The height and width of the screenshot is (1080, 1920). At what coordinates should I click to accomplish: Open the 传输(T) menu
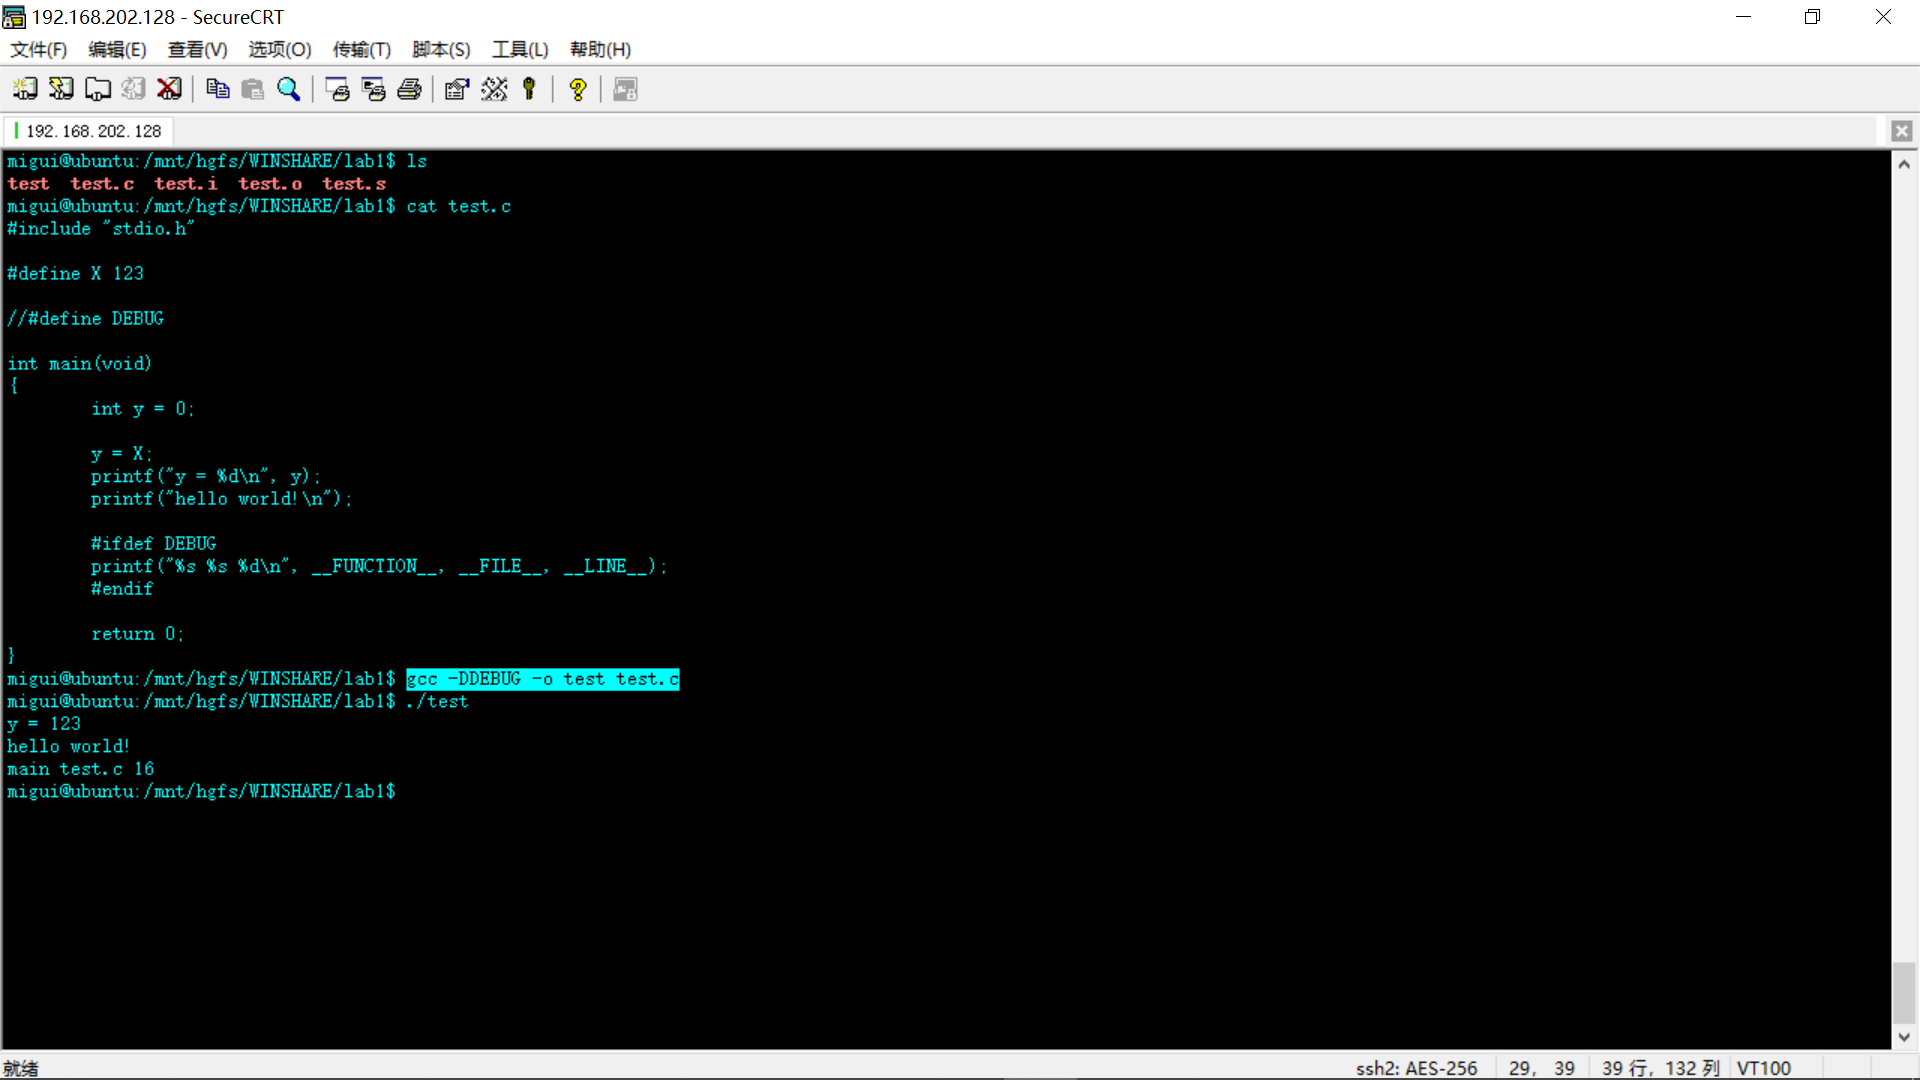pos(361,49)
